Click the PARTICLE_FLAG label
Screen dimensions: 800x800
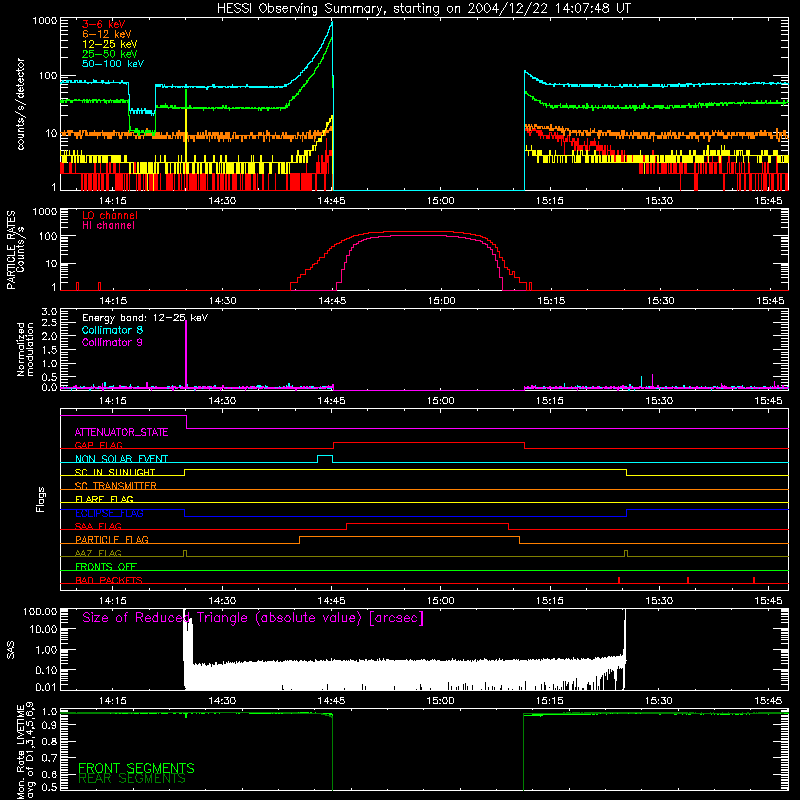112,540
